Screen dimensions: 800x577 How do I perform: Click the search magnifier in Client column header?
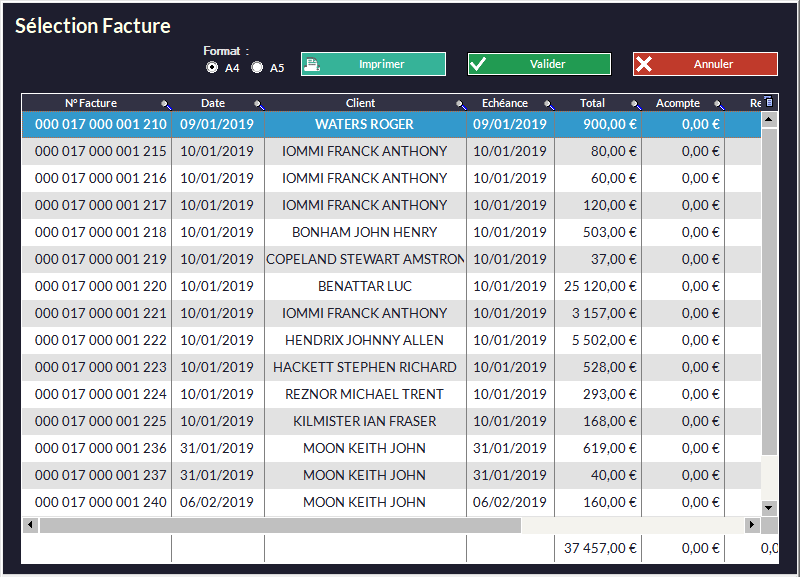tap(460, 104)
